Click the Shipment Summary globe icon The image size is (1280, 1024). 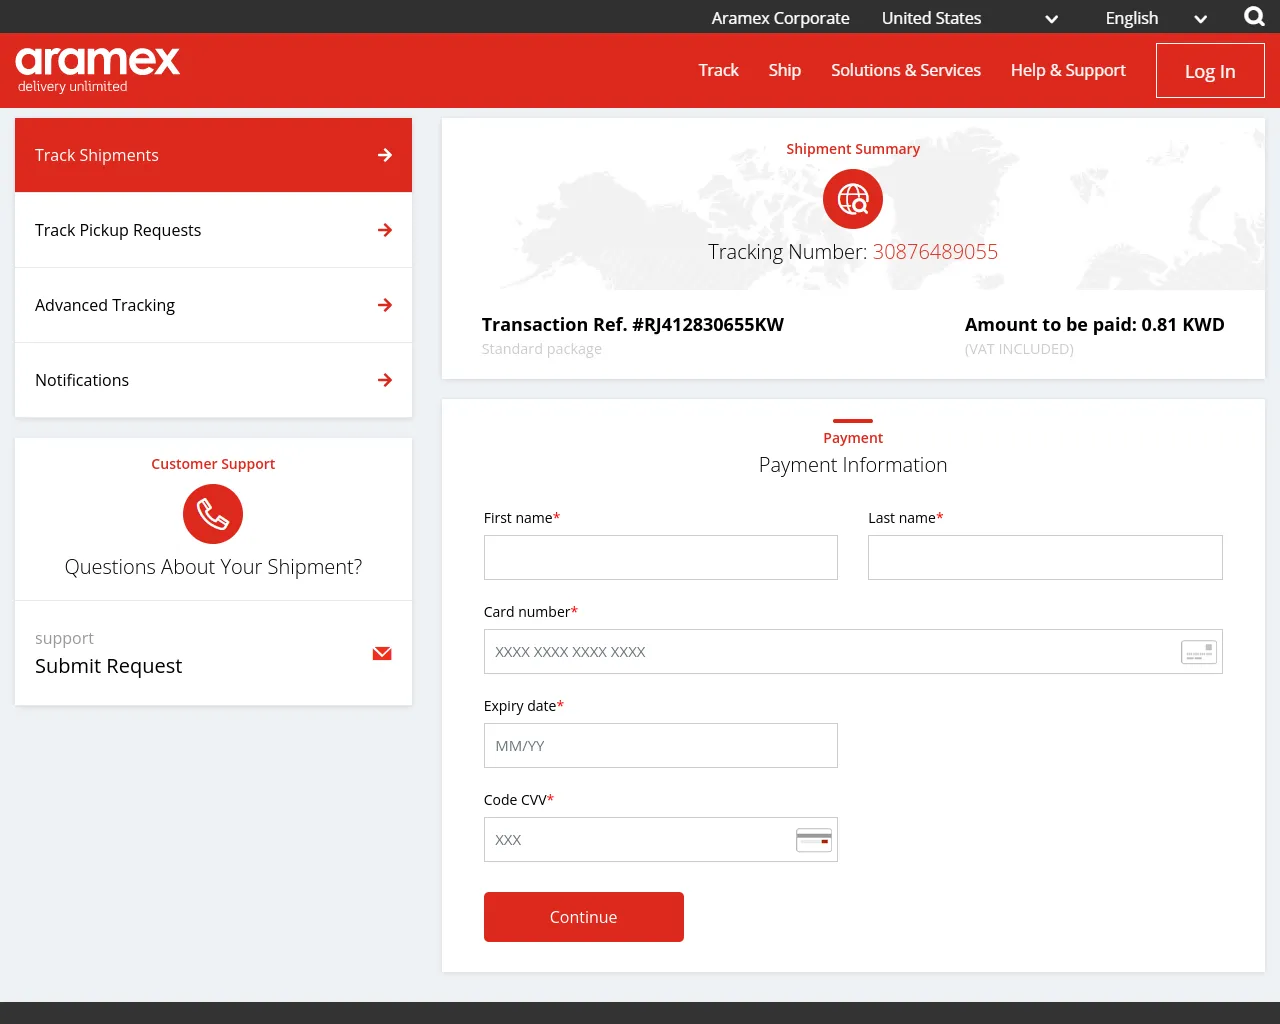[853, 199]
